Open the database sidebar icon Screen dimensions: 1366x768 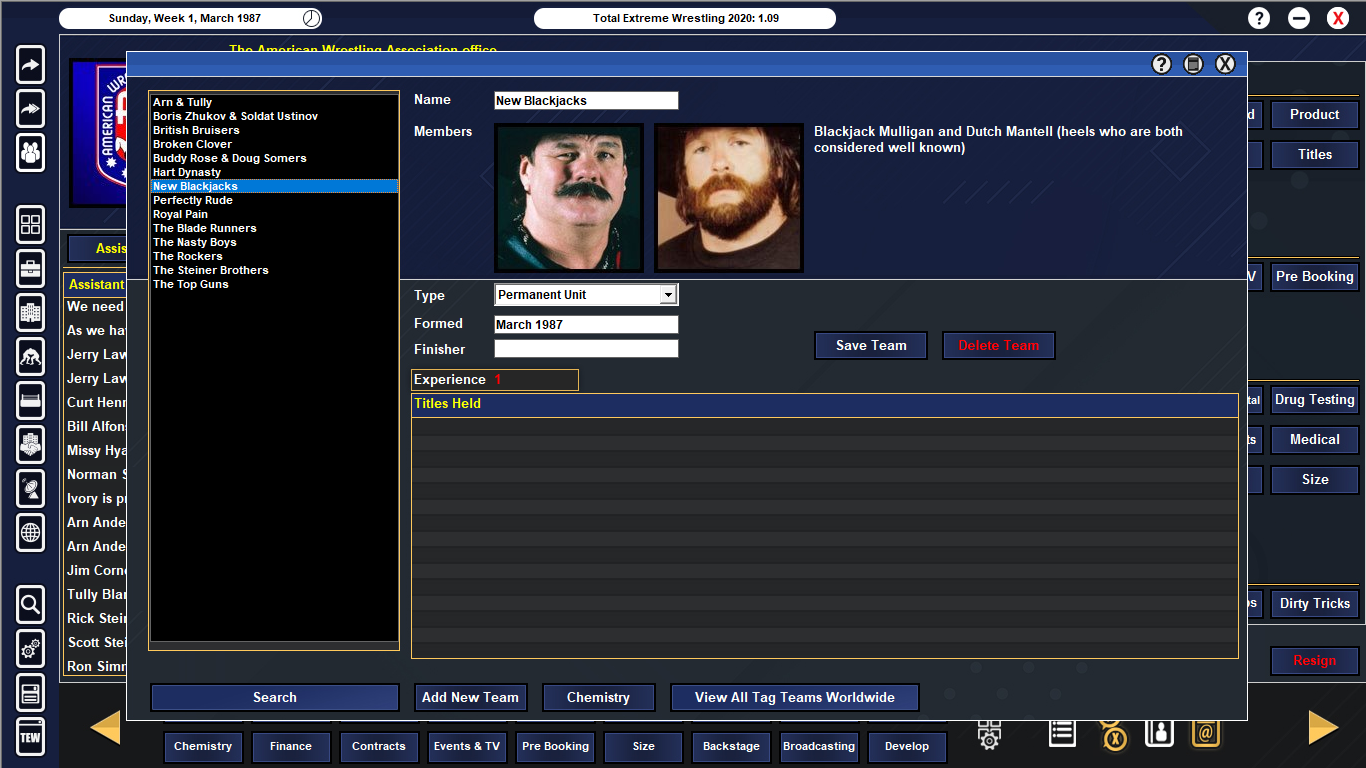(x=31, y=693)
